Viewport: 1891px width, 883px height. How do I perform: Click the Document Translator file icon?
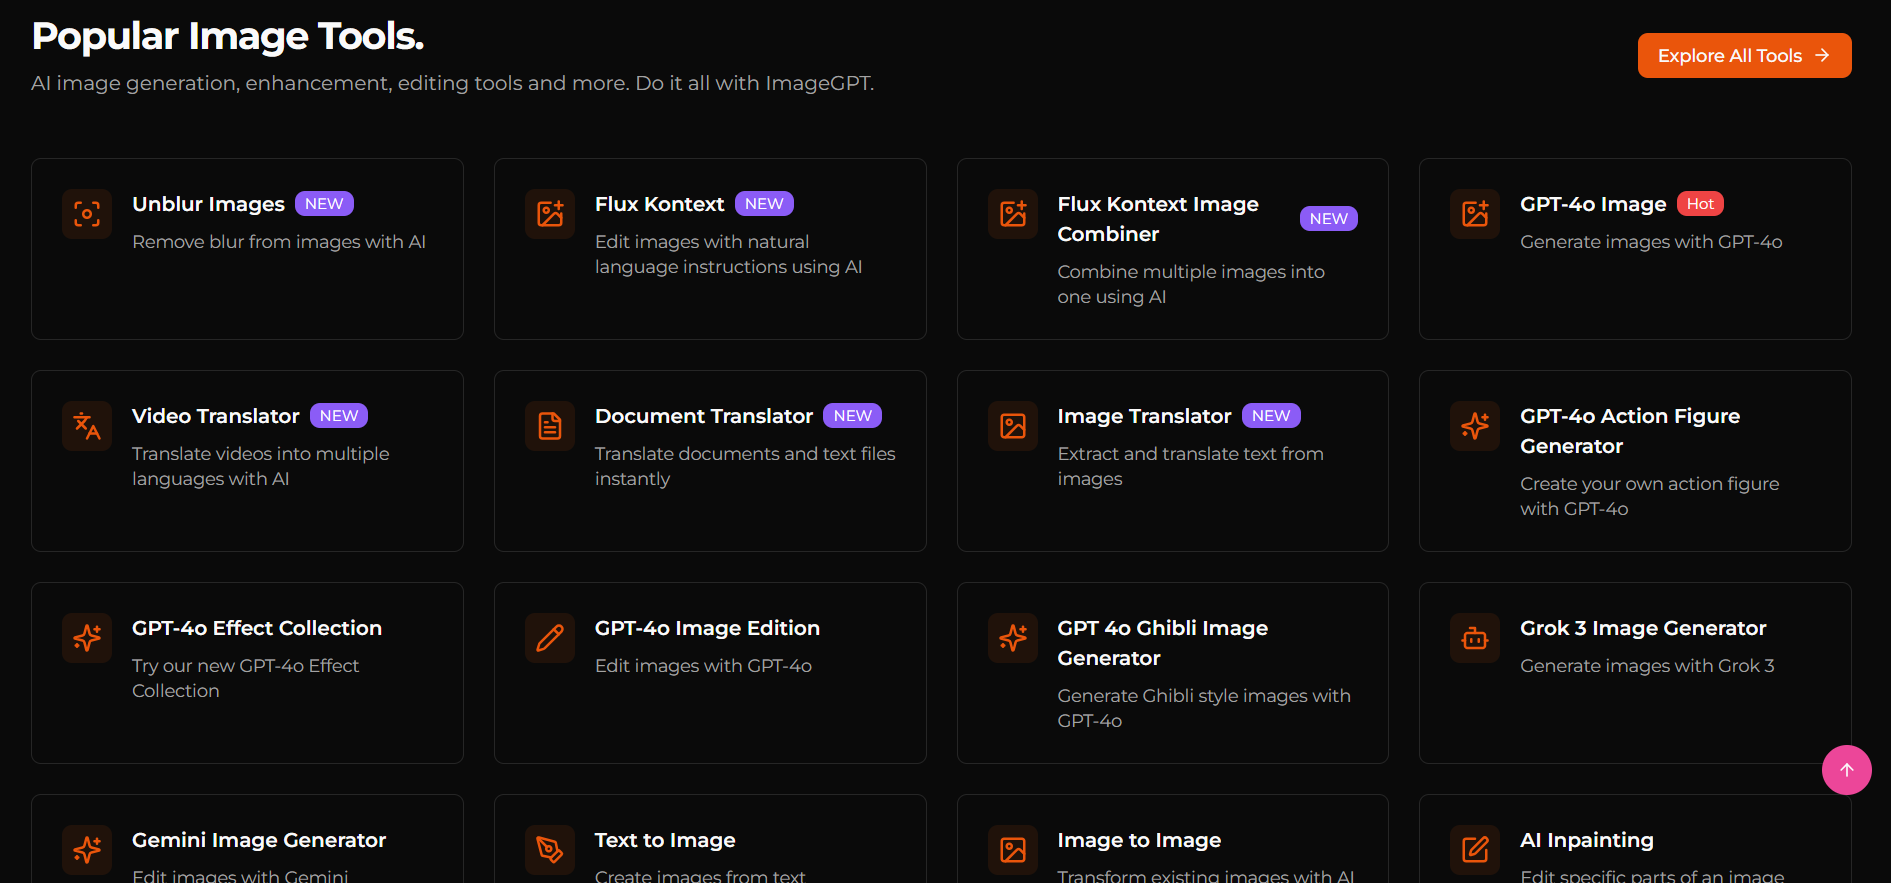coord(550,426)
